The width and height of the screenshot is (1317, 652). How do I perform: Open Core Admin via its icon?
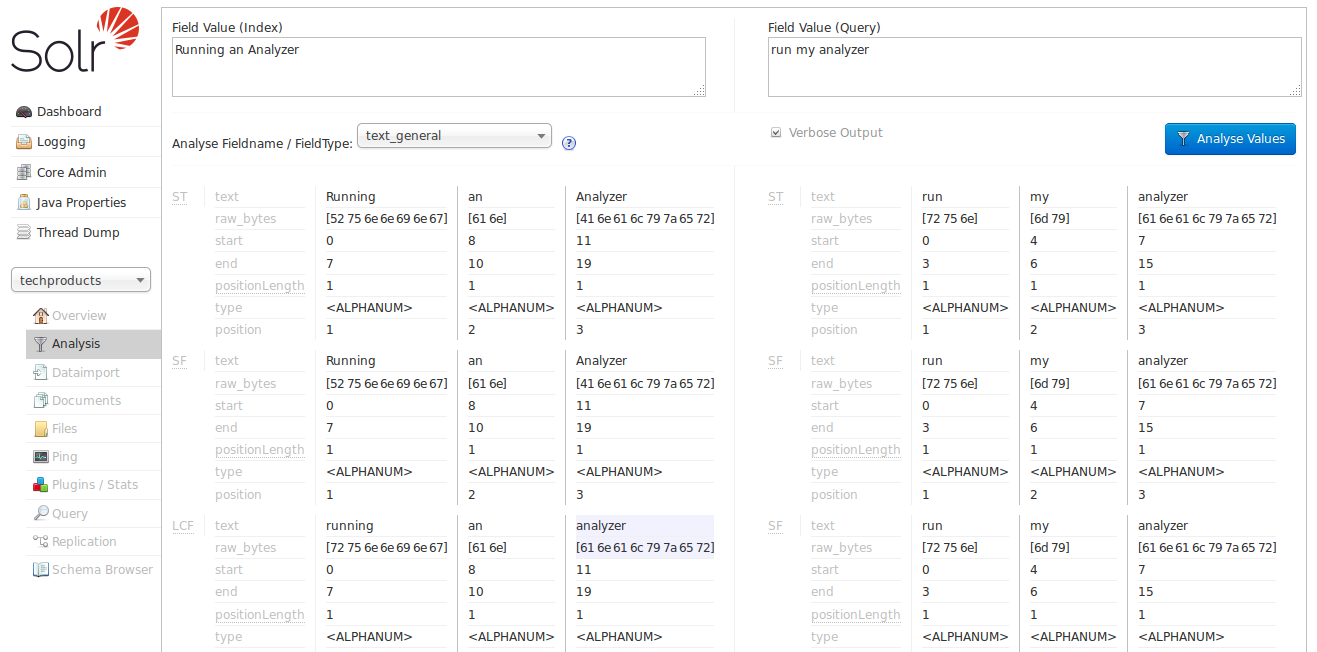click(x=24, y=172)
